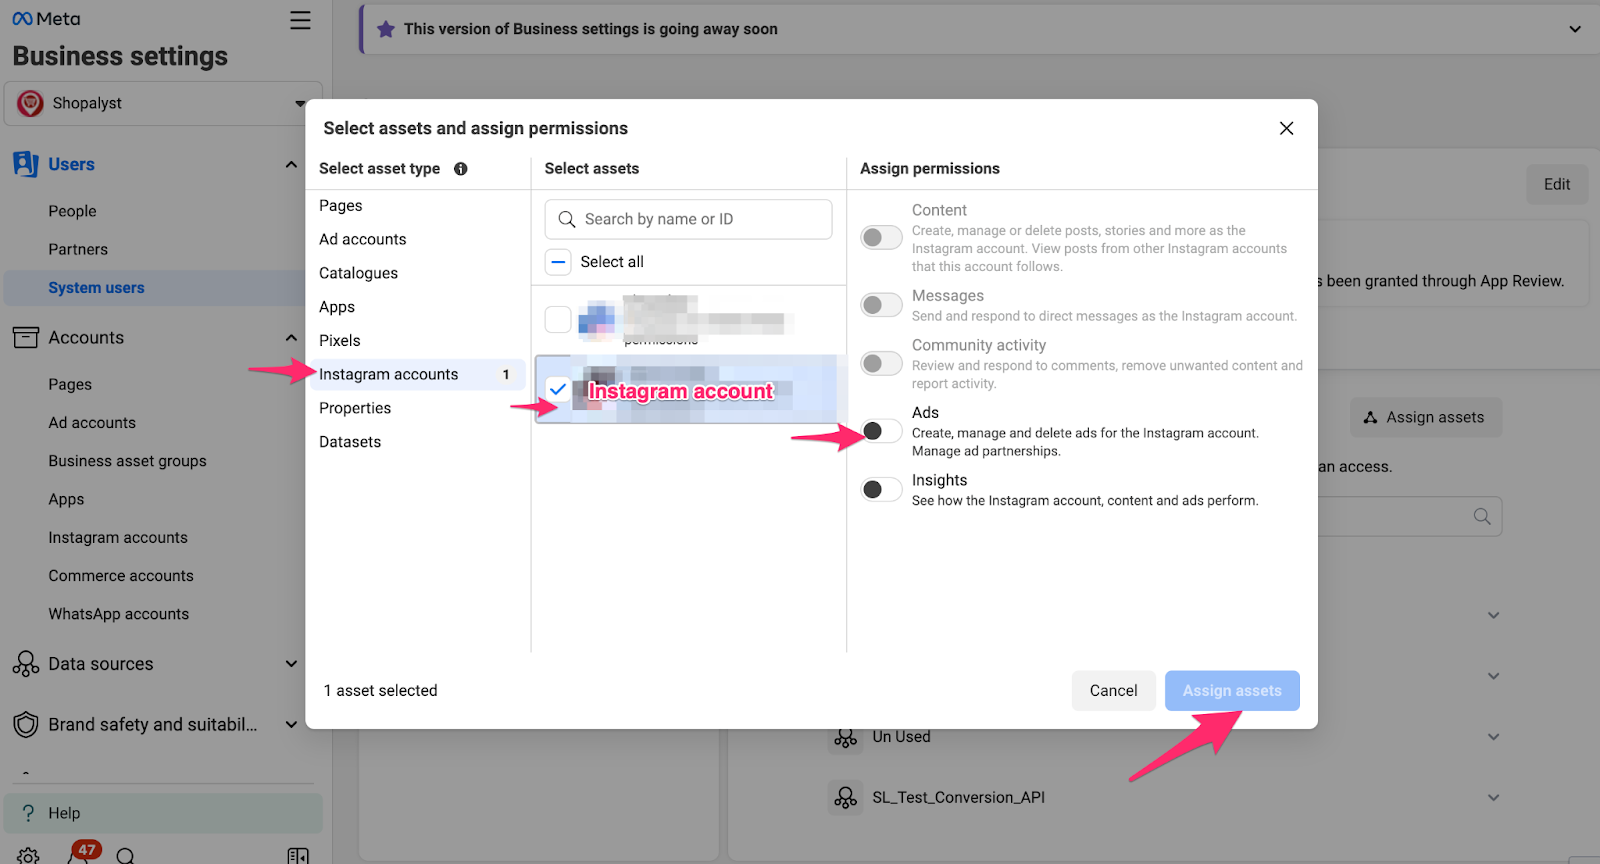
Task: Collapse the Accounts section
Action: click(291, 337)
